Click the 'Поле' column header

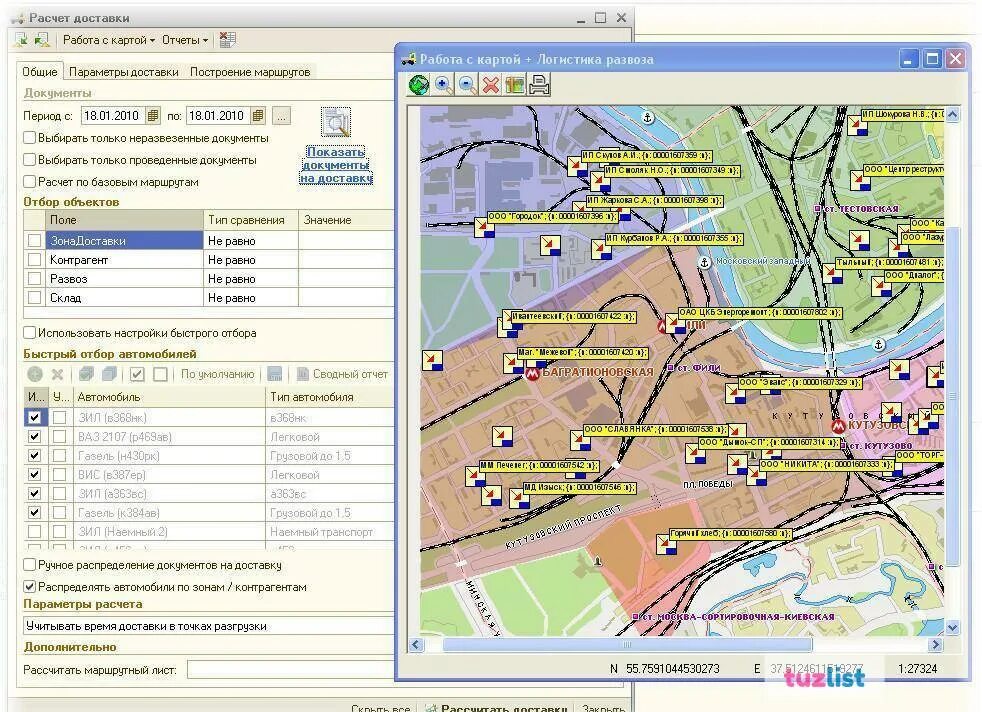tap(125, 220)
